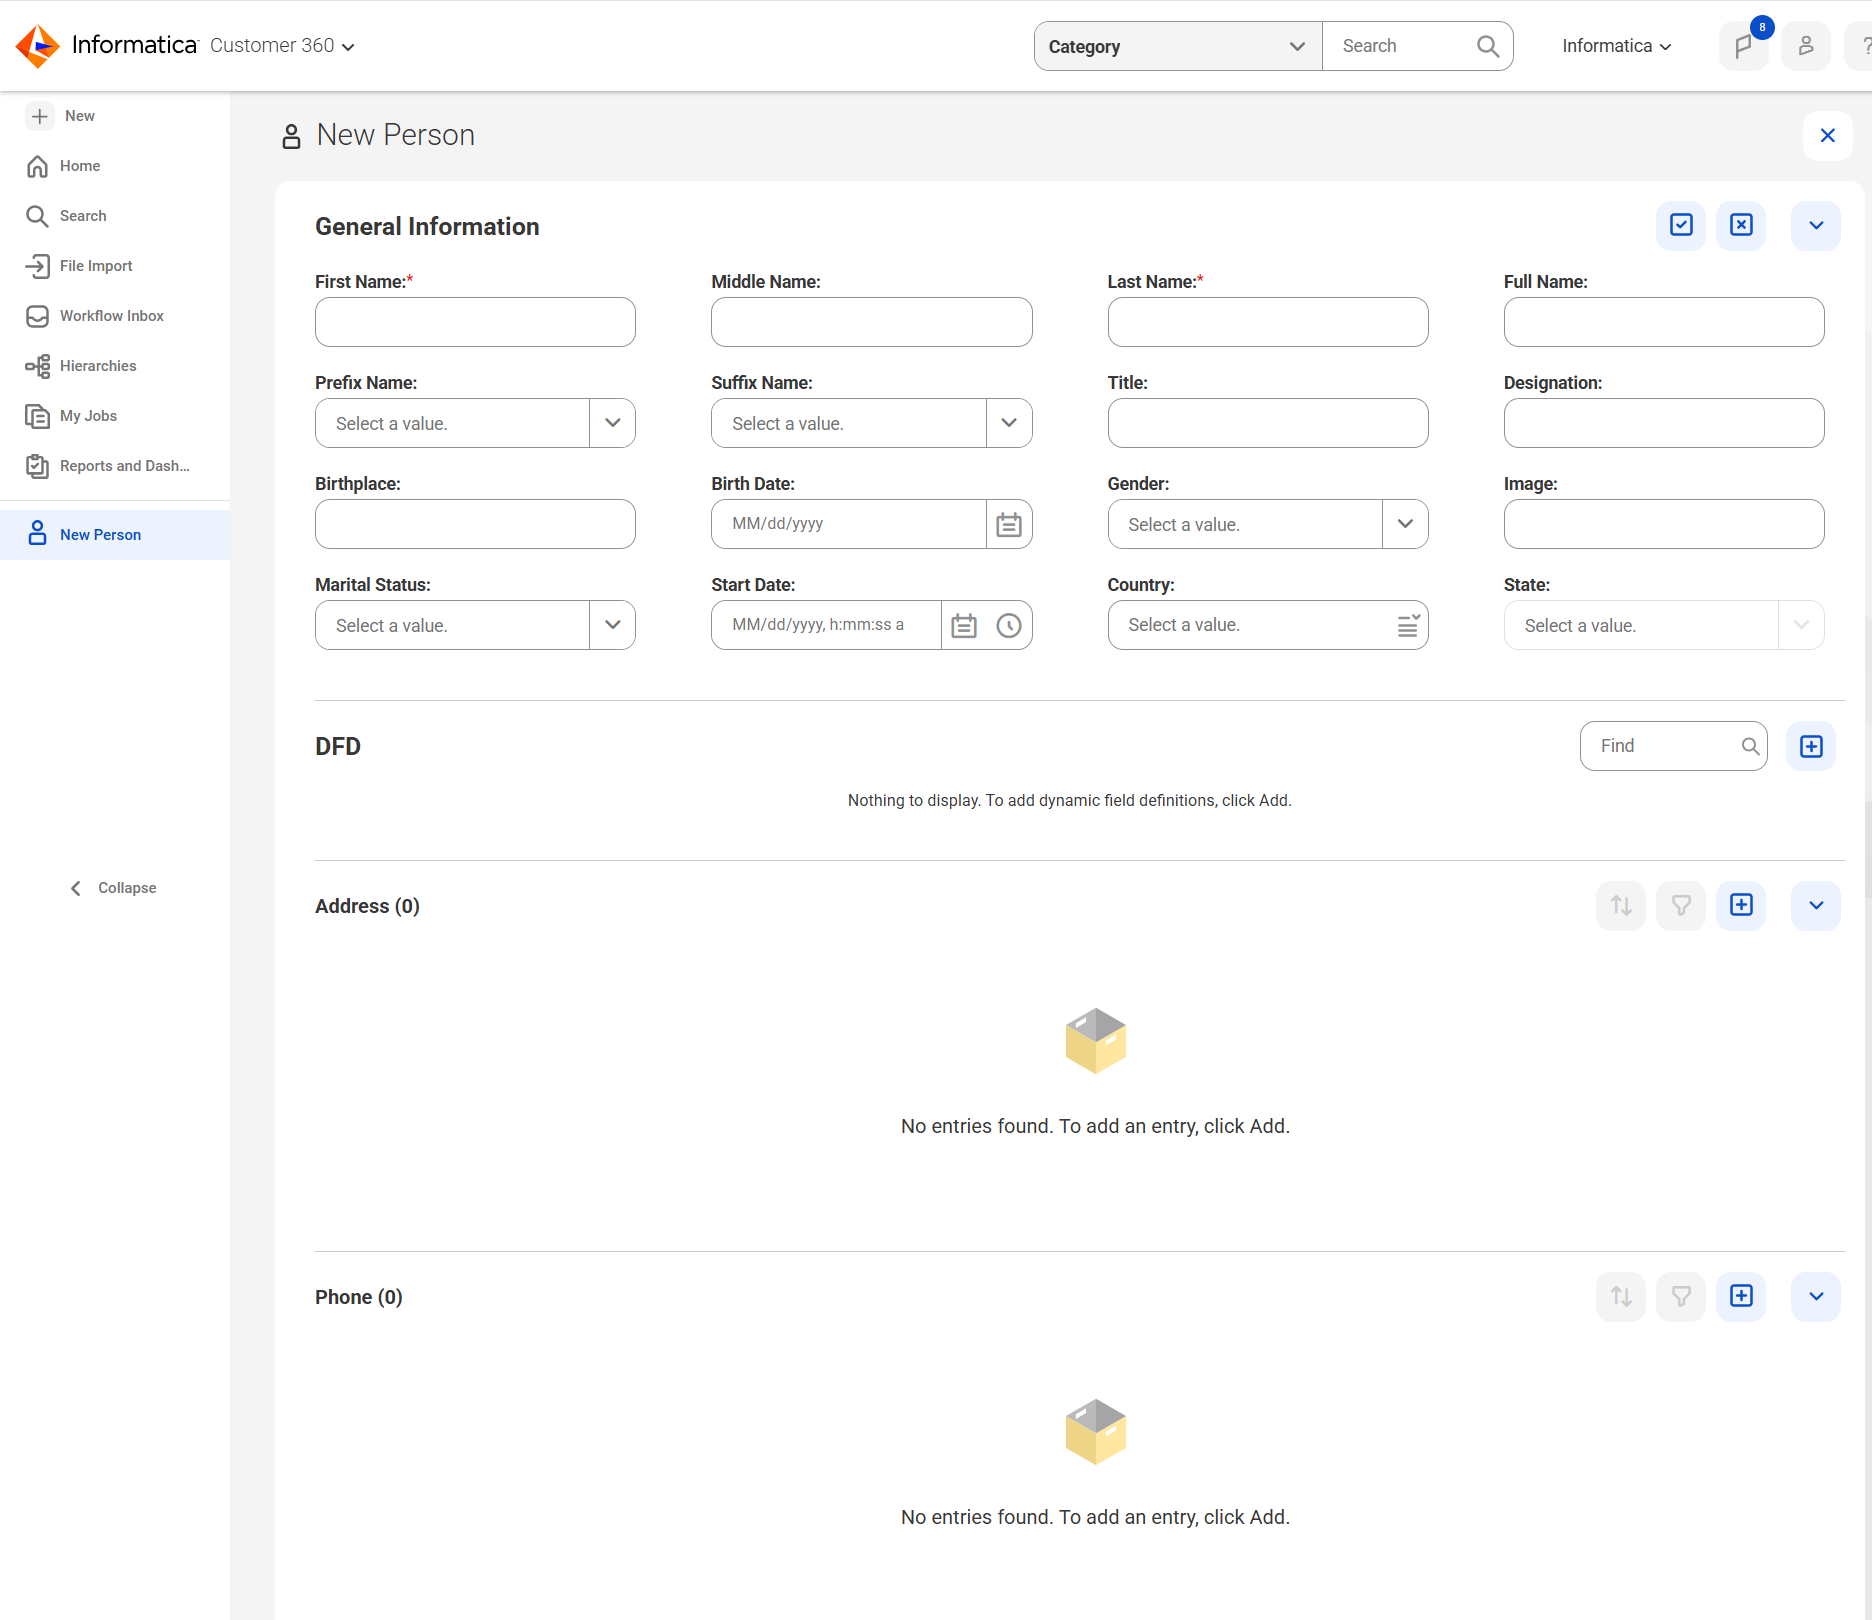This screenshot has height=1620, width=1872.
Task: Open My Jobs in sidebar
Action: 115,416
